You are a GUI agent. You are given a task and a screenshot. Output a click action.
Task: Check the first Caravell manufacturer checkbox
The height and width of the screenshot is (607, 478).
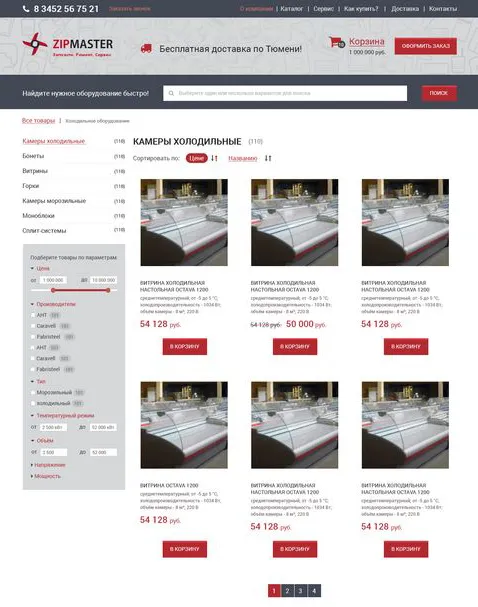point(33,326)
